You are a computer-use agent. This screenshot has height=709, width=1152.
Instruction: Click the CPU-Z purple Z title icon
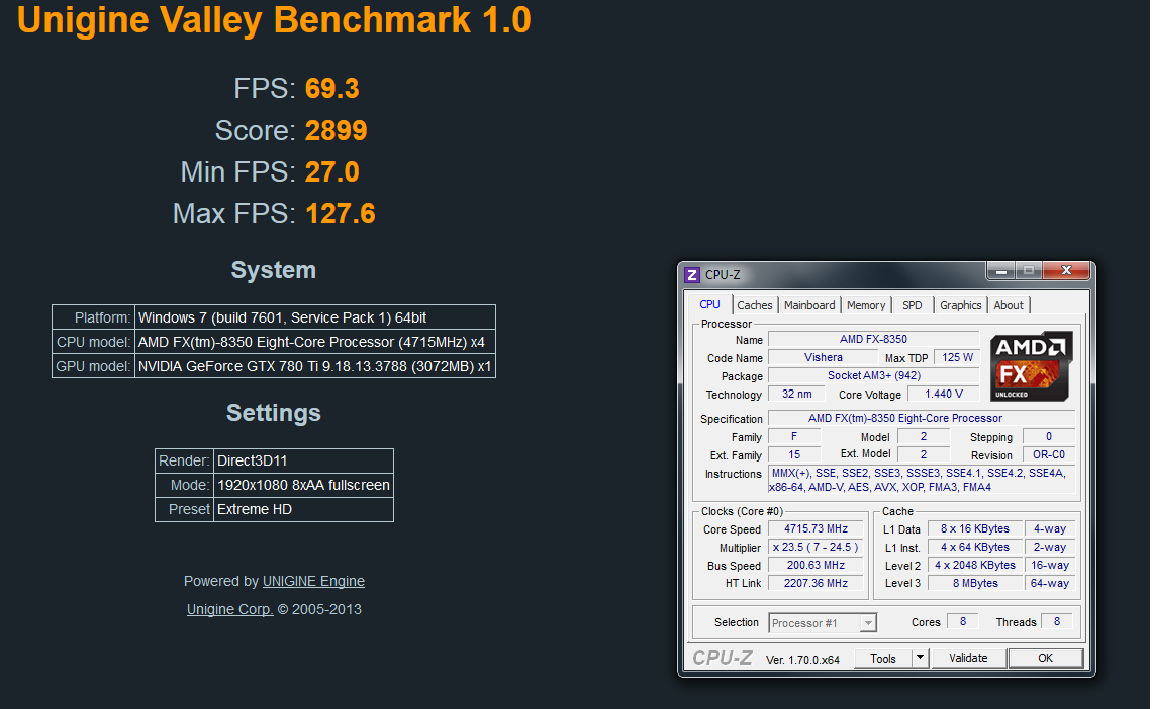point(691,275)
